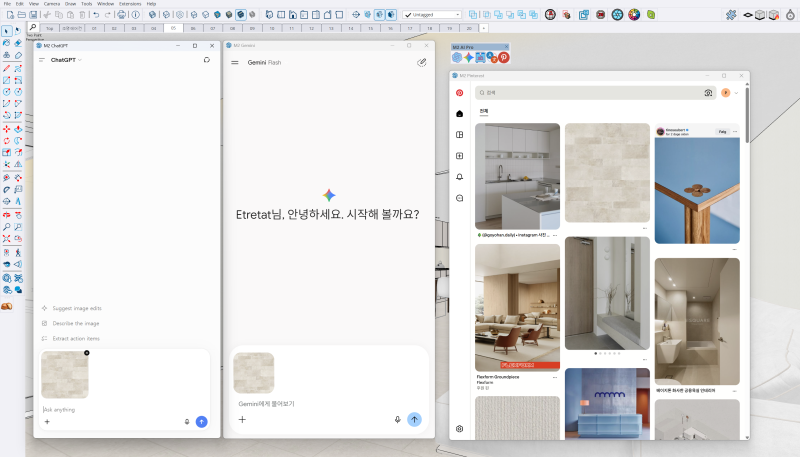The image size is (800, 457).
Task: Open the beige stone texture pin
Action: point(607,173)
